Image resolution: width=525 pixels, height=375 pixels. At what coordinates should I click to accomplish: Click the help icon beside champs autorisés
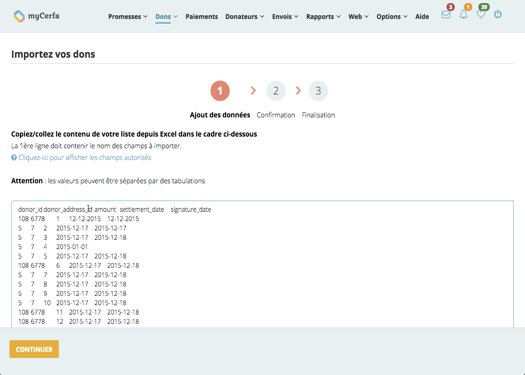click(x=14, y=157)
